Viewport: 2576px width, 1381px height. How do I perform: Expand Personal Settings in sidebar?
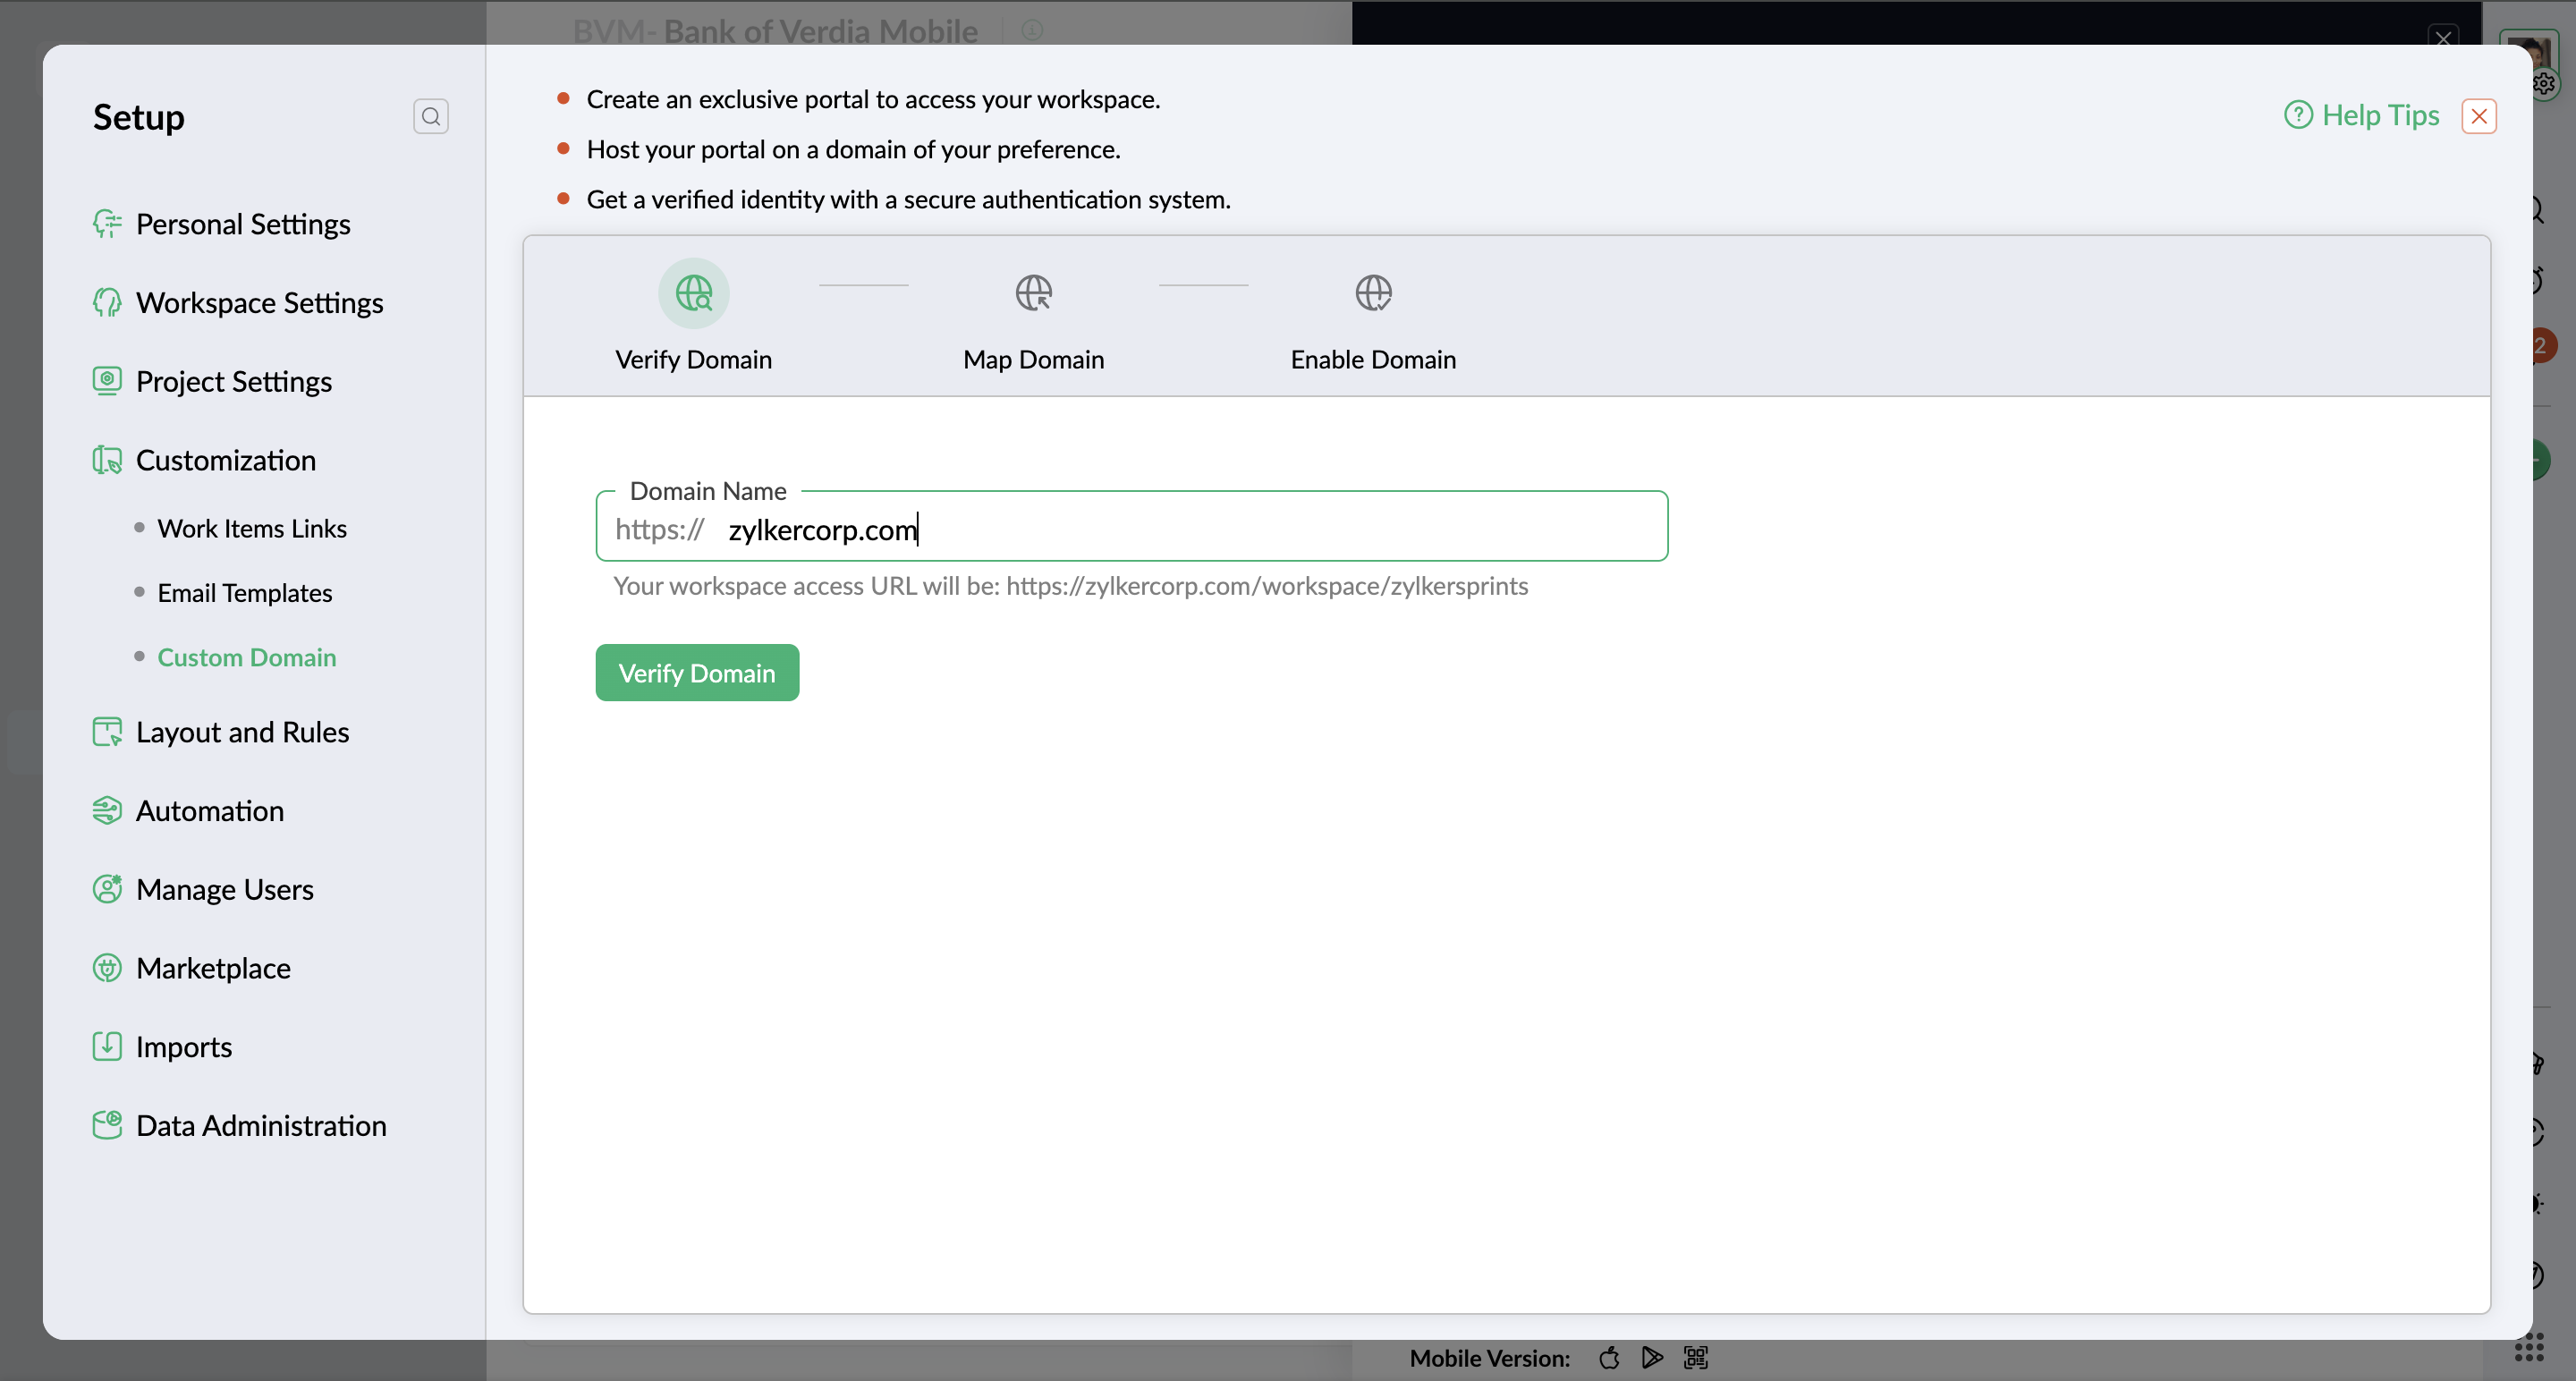tap(243, 224)
